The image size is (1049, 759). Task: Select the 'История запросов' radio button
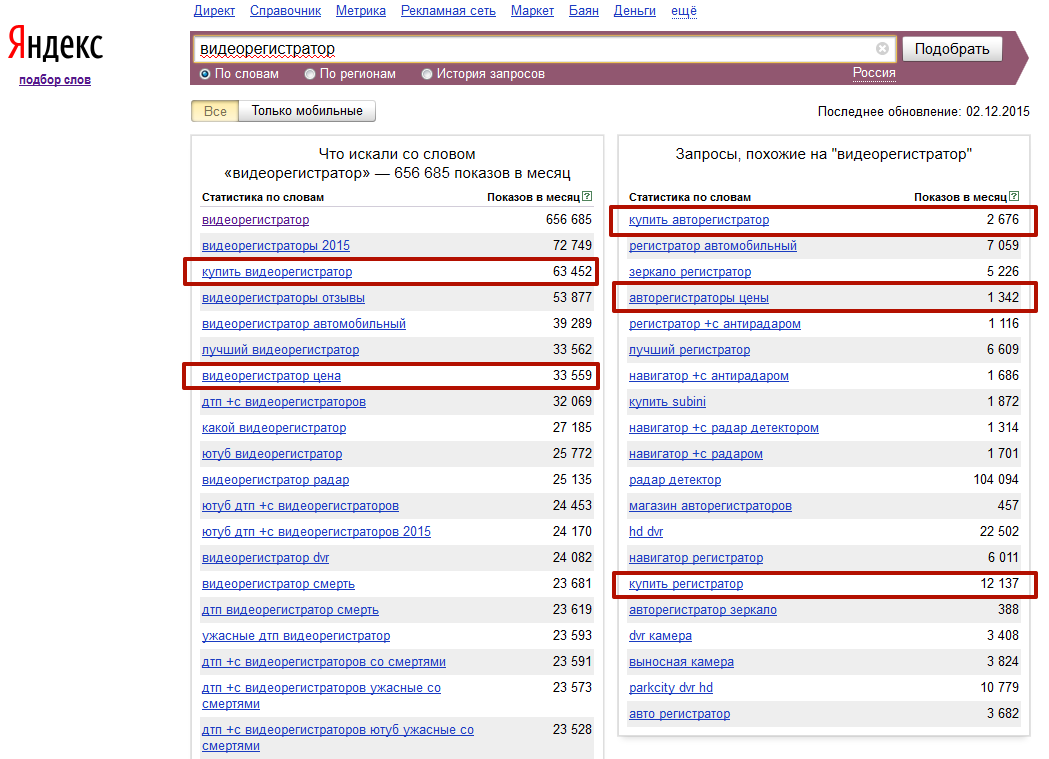[427, 74]
